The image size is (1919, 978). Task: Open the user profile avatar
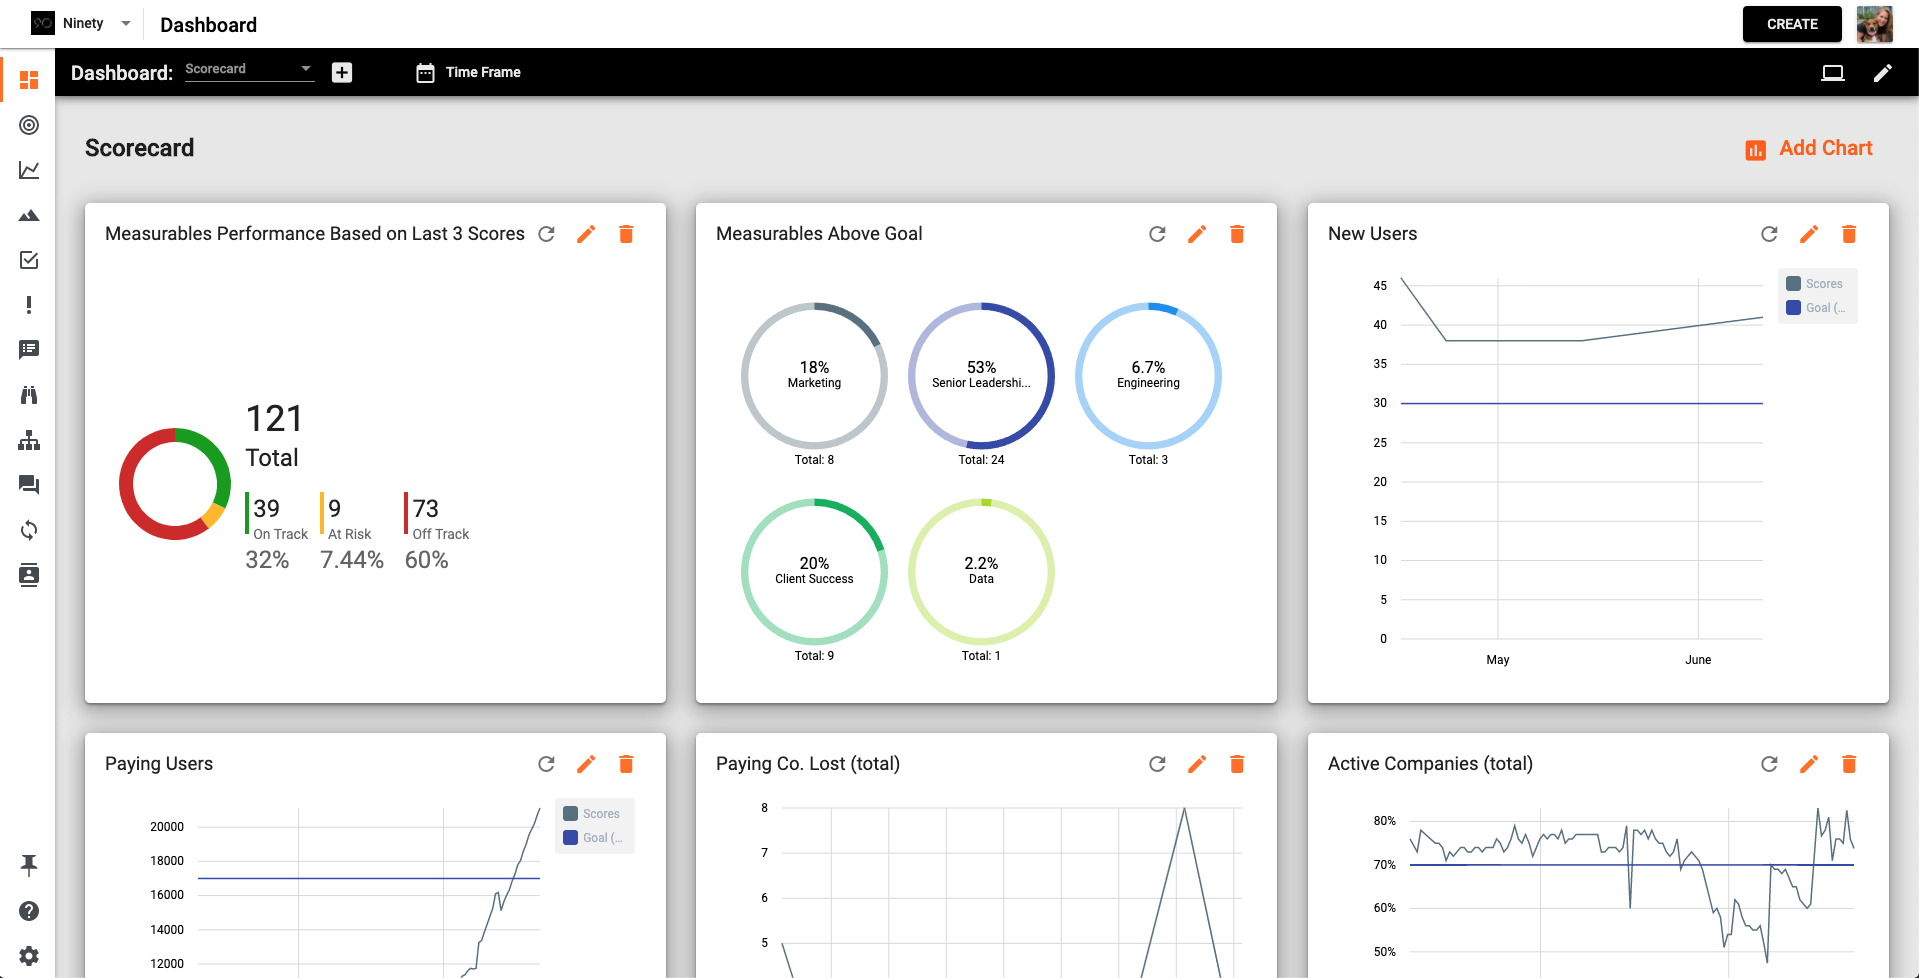tap(1874, 24)
